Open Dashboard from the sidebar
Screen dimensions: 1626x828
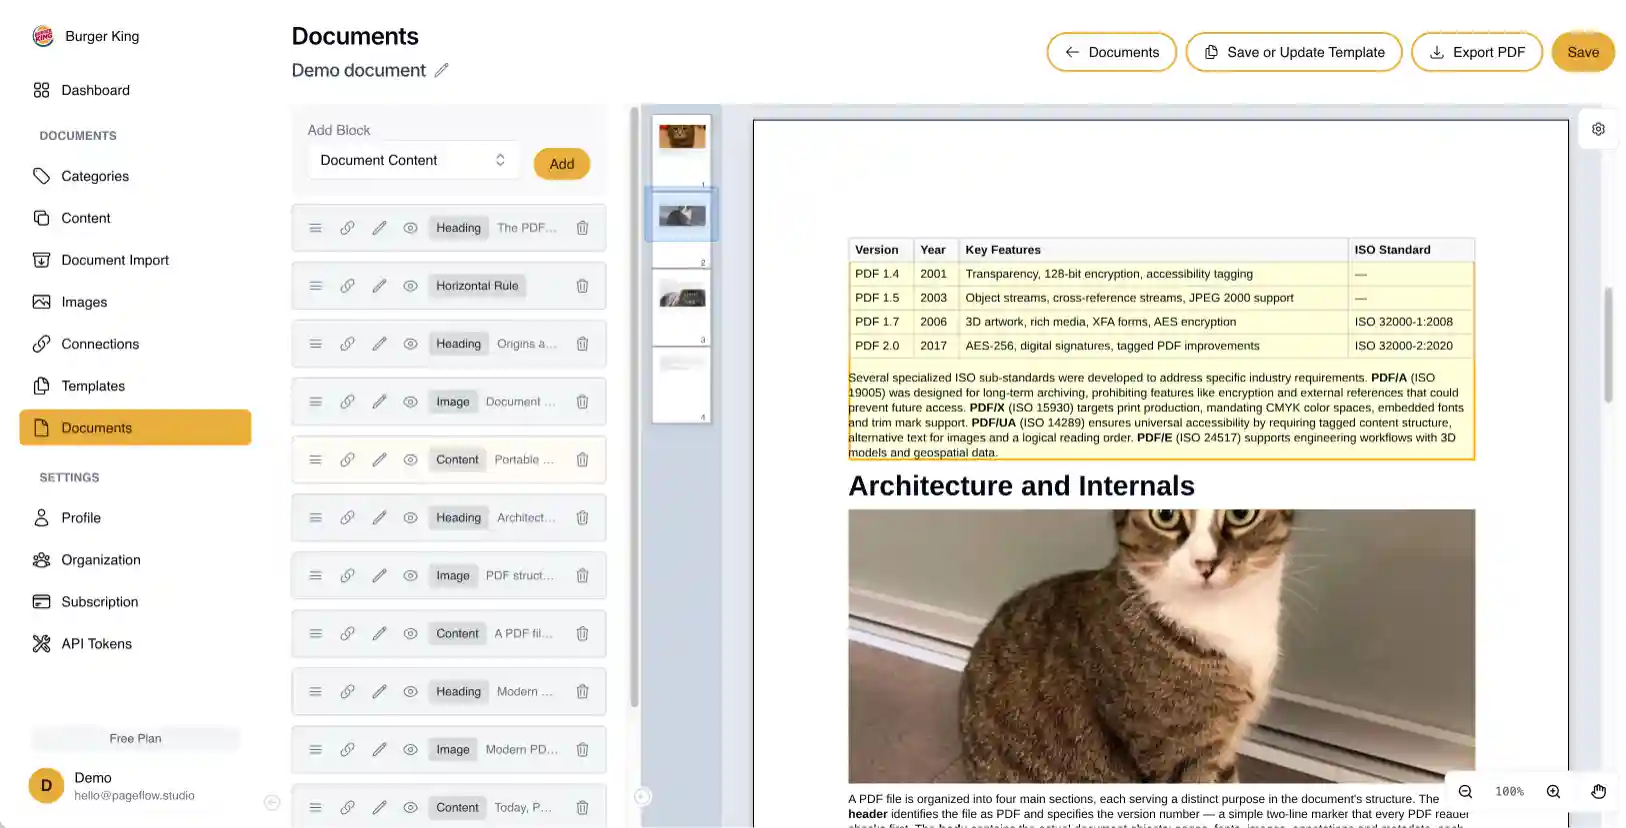[x=135, y=90]
